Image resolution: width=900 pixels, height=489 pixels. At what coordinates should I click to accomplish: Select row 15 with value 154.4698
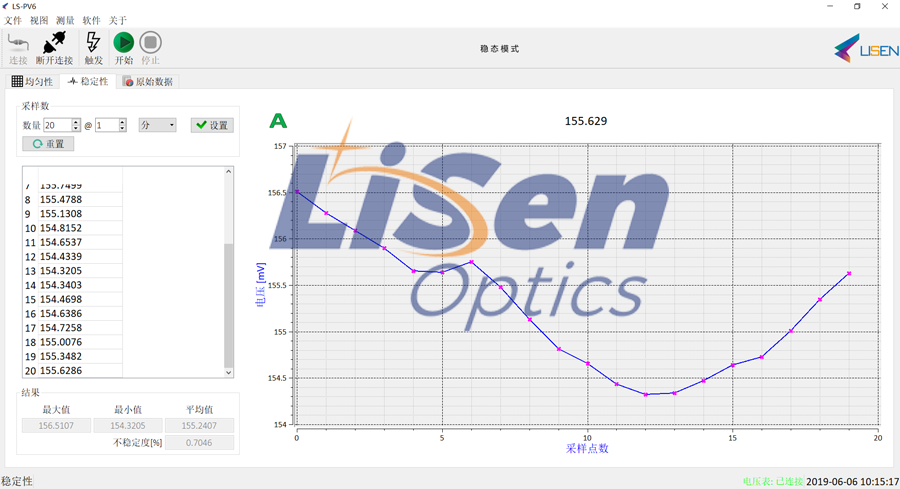click(x=60, y=299)
